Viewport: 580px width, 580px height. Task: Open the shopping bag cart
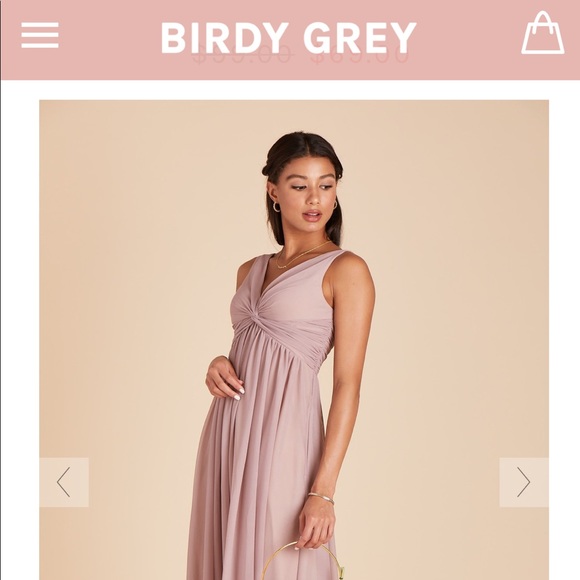tap(543, 33)
